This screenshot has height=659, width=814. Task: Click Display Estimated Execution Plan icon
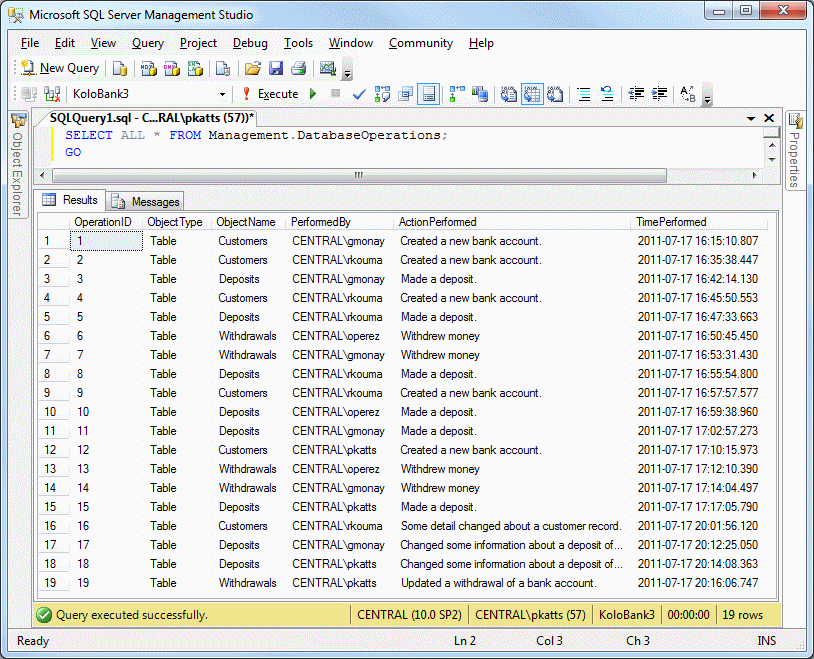point(383,94)
